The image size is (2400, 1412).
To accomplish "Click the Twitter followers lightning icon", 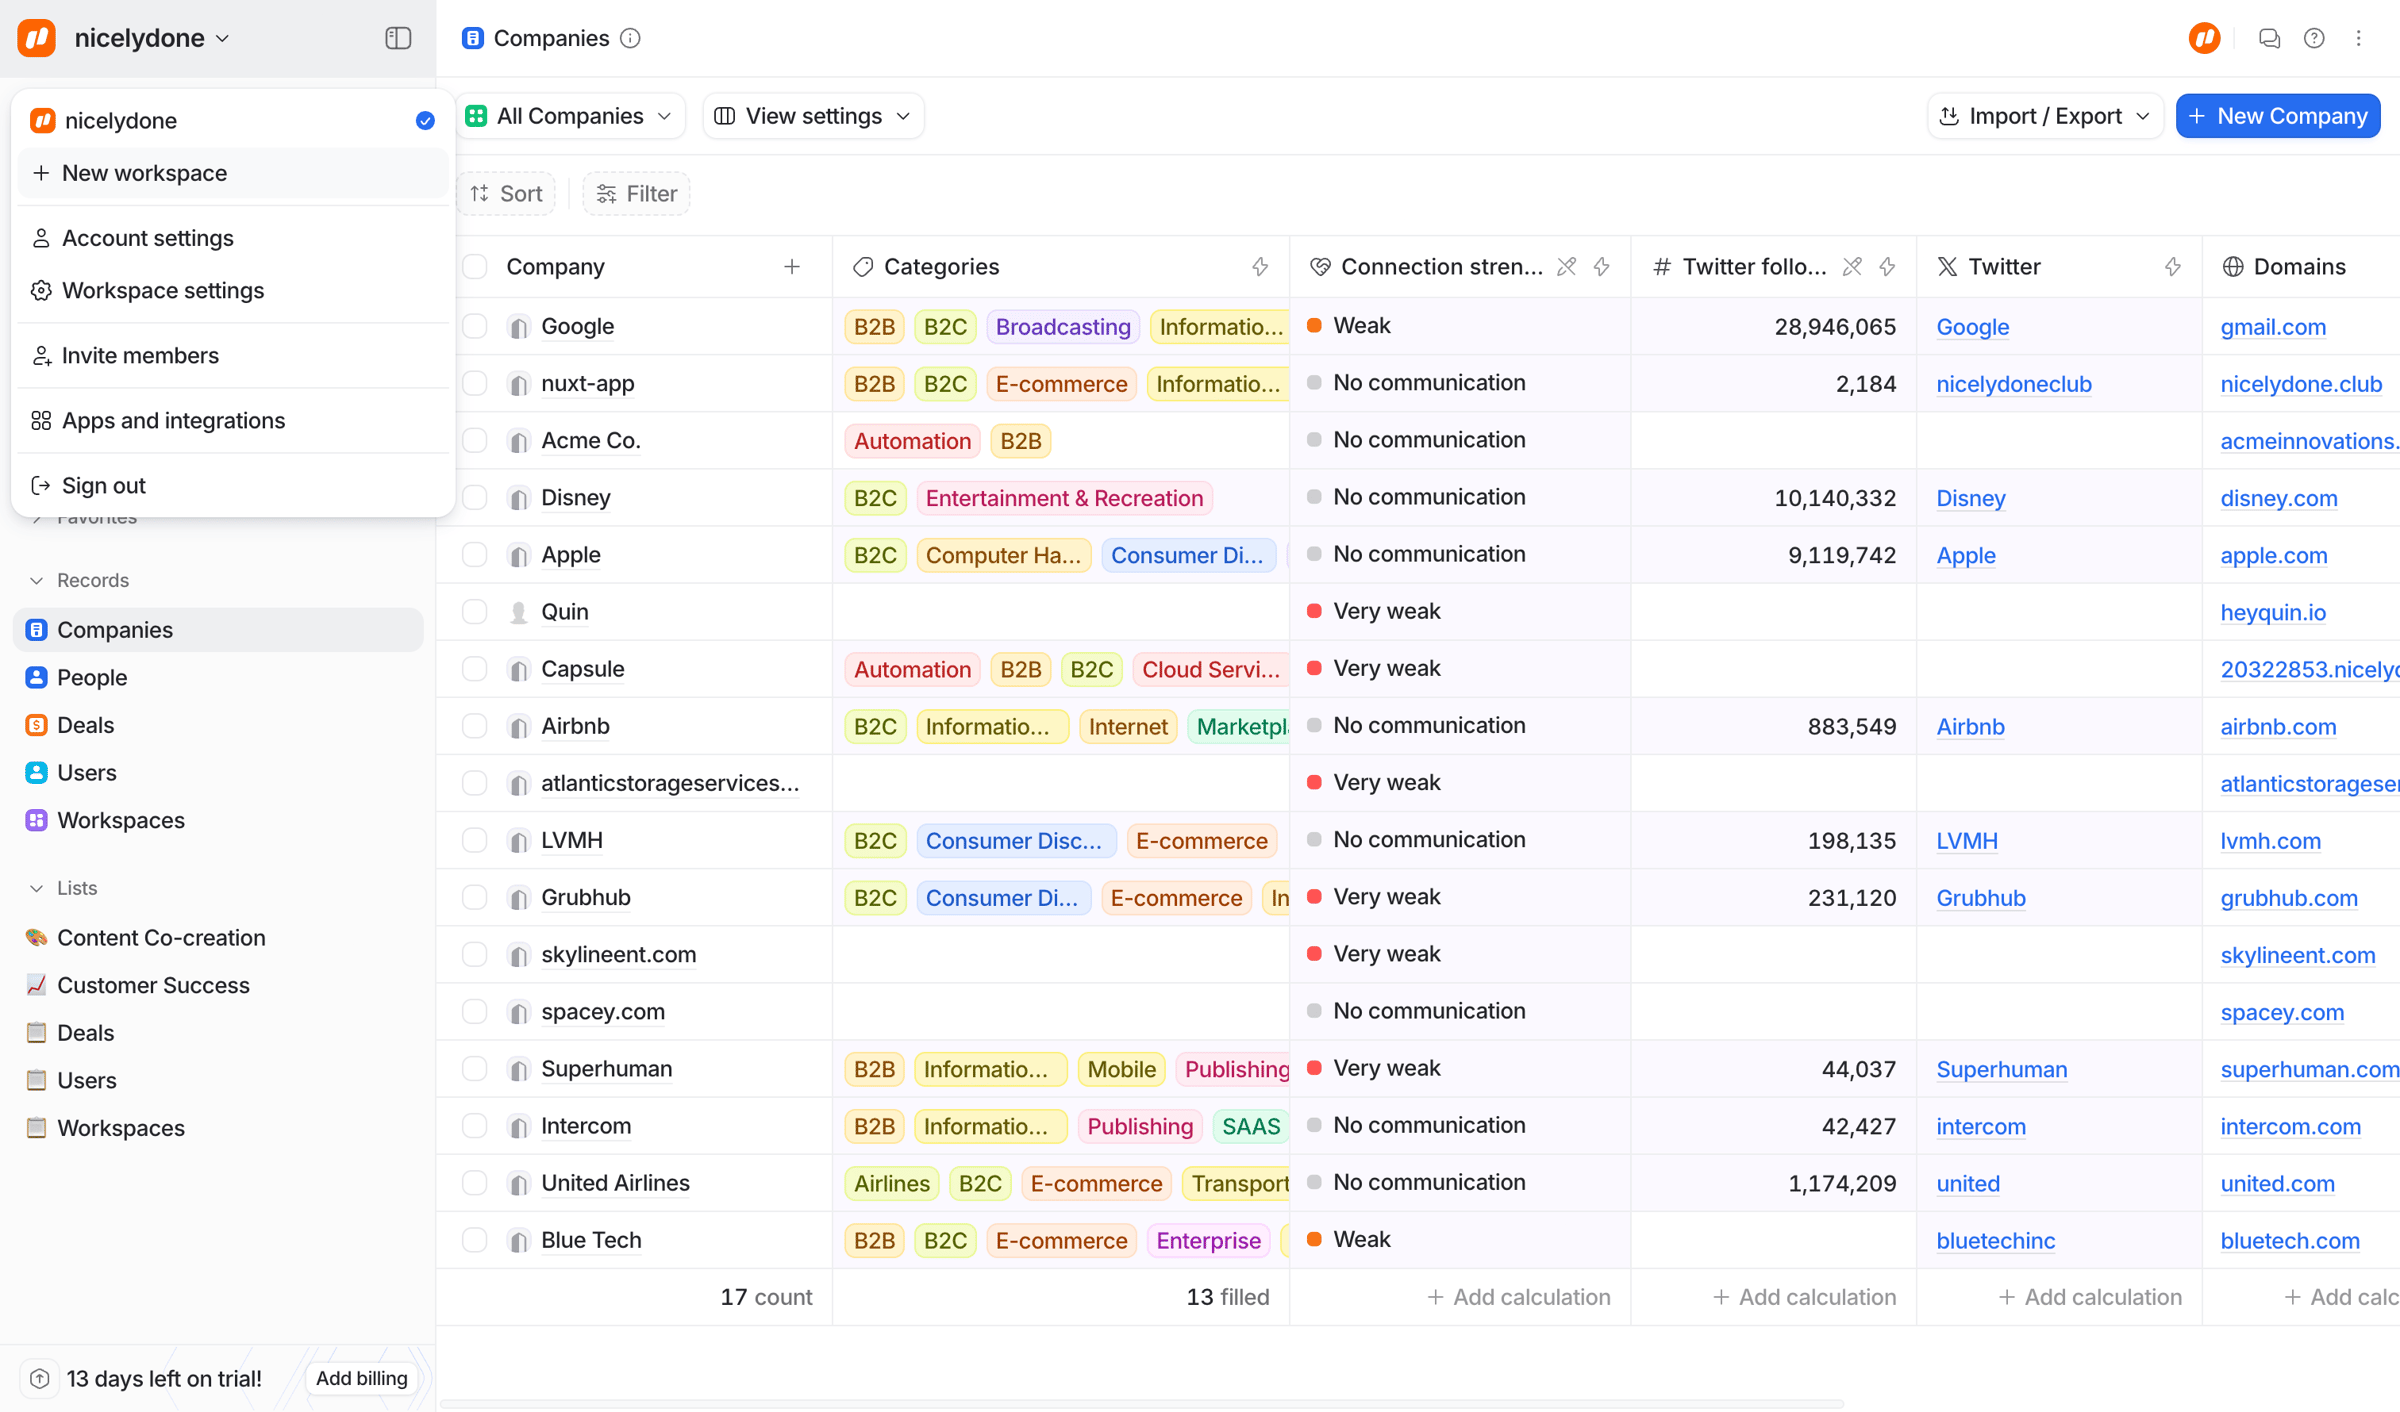I will [1888, 267].
